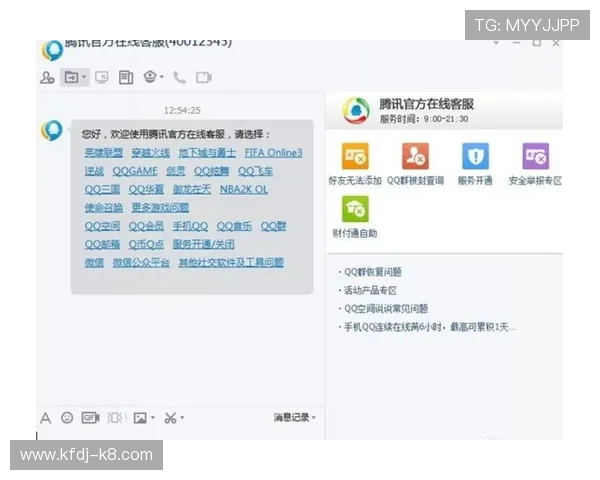The height and width of the screenshot is (480, 600).
Task: Open the 消息记录 message history dropdown
Action: pyautogui.click(x=295, y=418)
